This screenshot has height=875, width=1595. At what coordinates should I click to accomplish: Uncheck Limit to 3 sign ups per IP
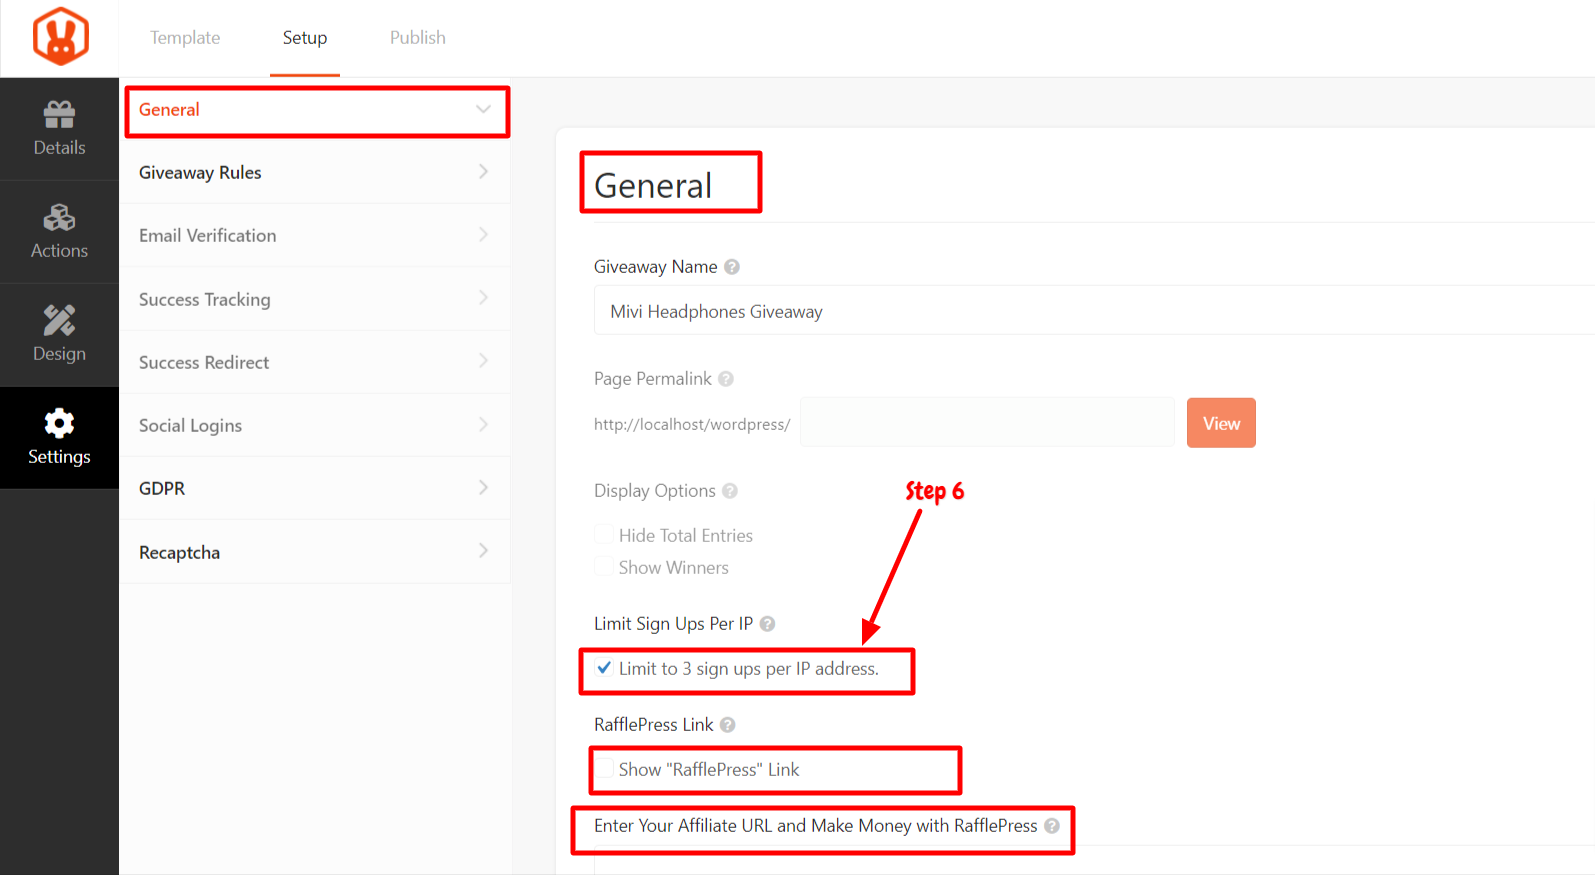tap(604, 668)
